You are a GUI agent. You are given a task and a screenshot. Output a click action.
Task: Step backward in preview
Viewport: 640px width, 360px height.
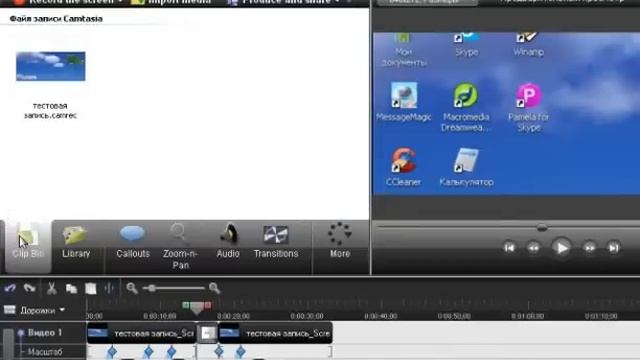pos(533,247)
